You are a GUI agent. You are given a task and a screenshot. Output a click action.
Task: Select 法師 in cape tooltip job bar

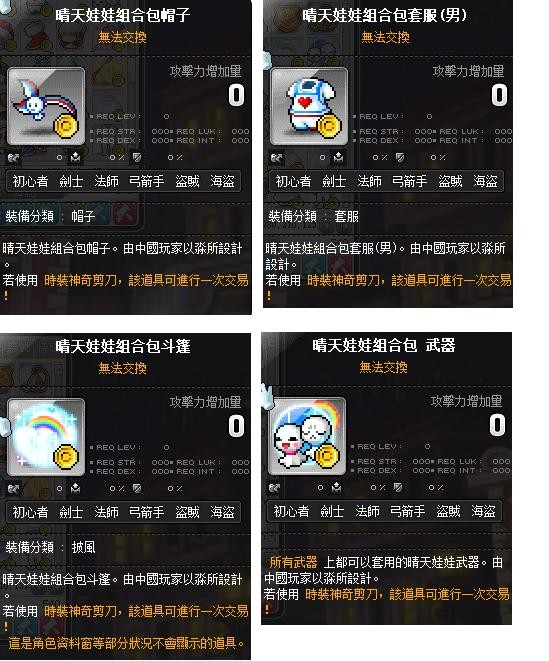106,513
